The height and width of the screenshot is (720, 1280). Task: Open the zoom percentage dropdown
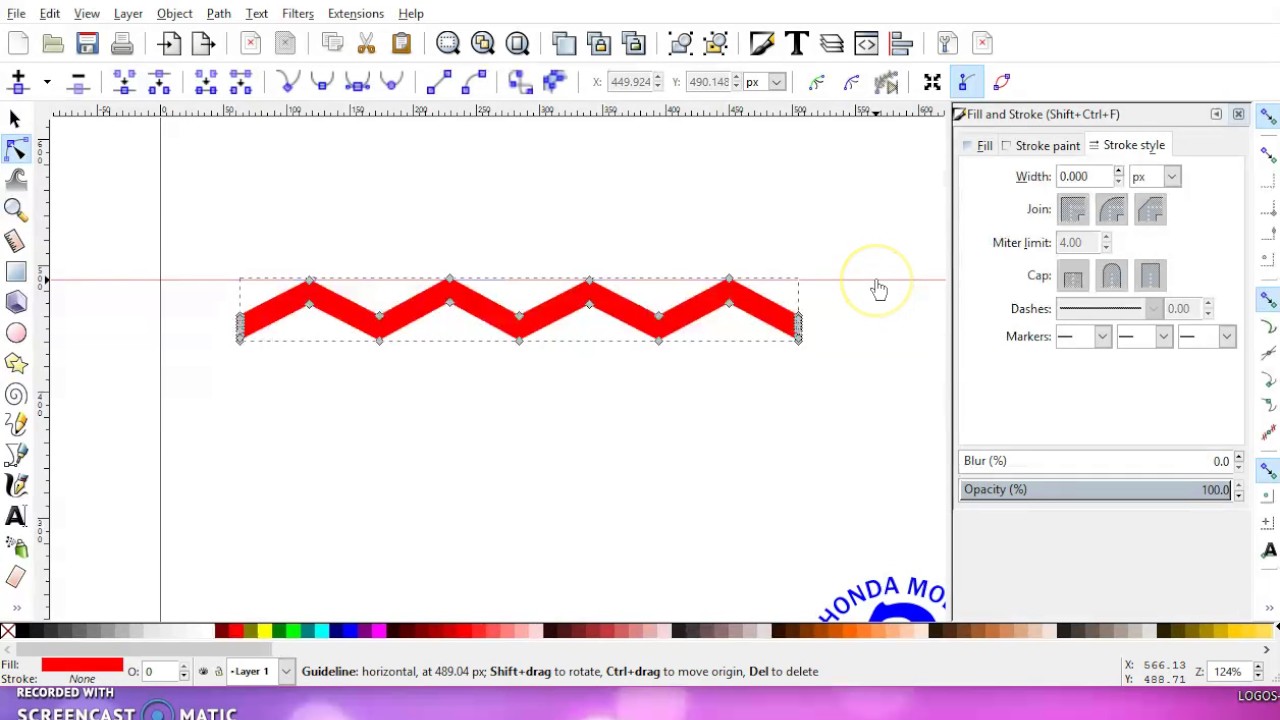(1259, 672)
